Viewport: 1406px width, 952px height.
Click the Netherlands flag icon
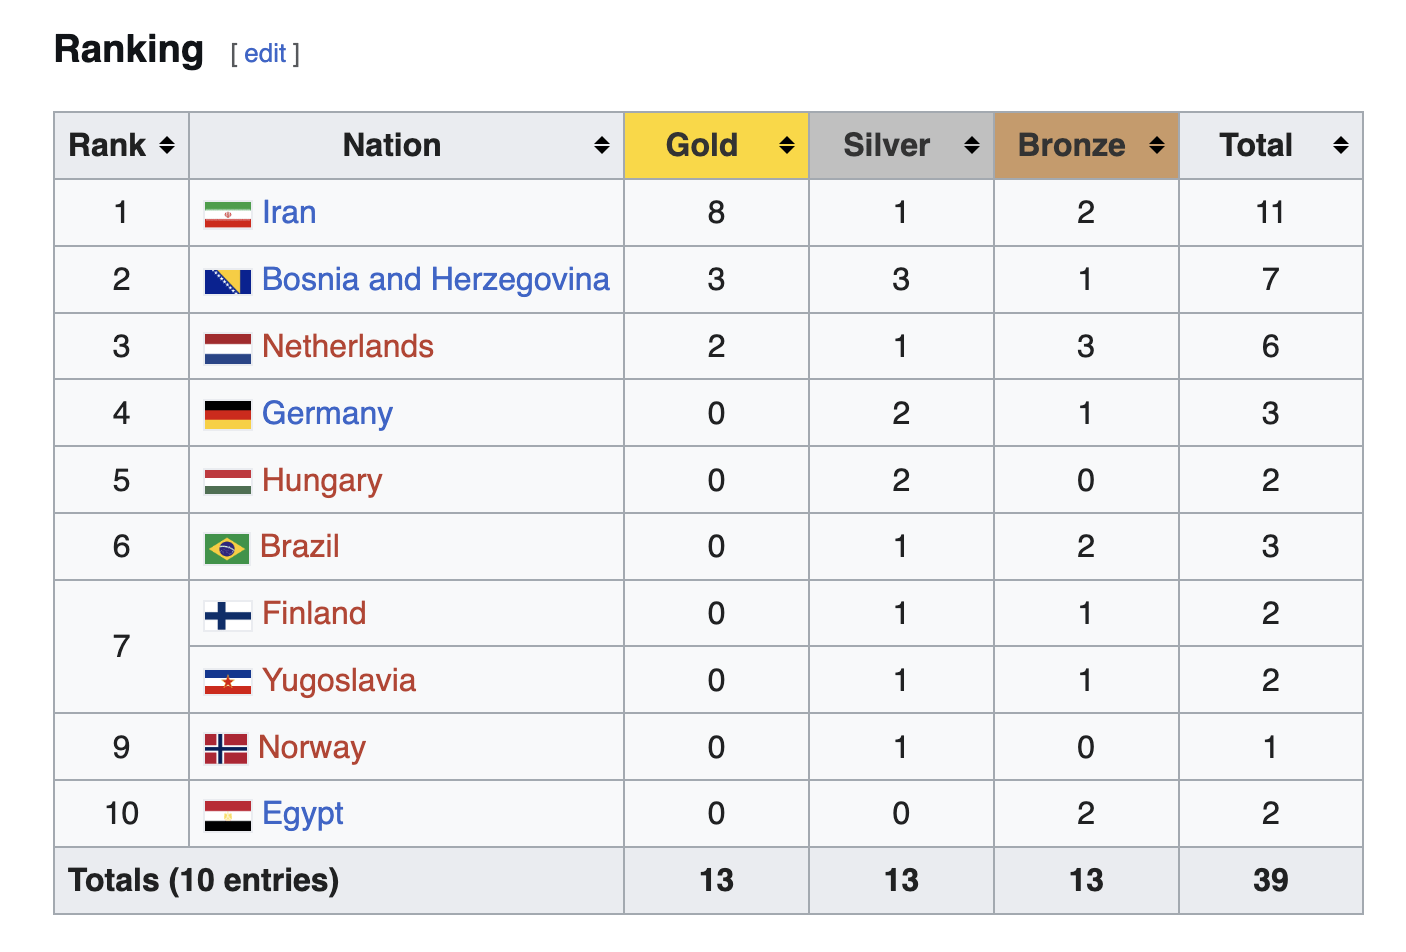227,348
